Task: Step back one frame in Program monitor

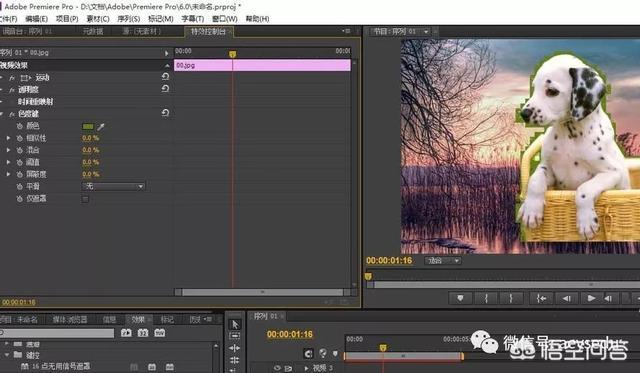Action: click(x=567, y=298)
